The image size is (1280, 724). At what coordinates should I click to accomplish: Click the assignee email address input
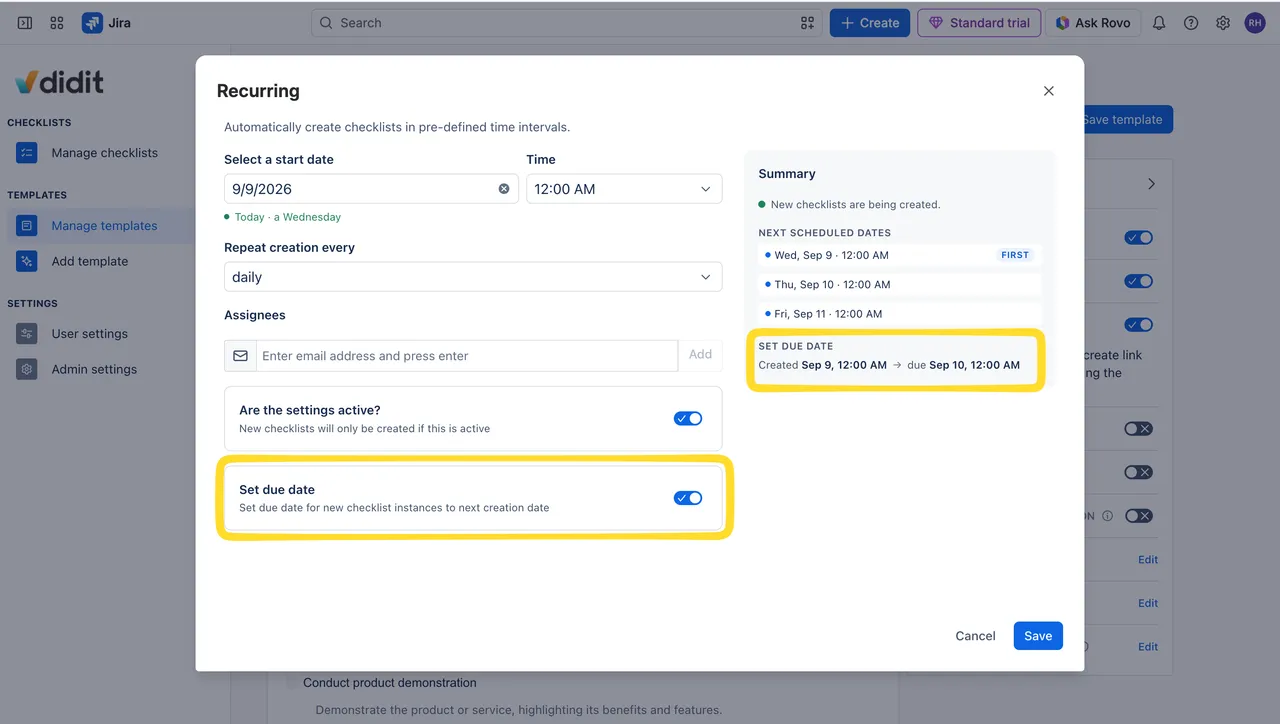[x=467, y=356]
